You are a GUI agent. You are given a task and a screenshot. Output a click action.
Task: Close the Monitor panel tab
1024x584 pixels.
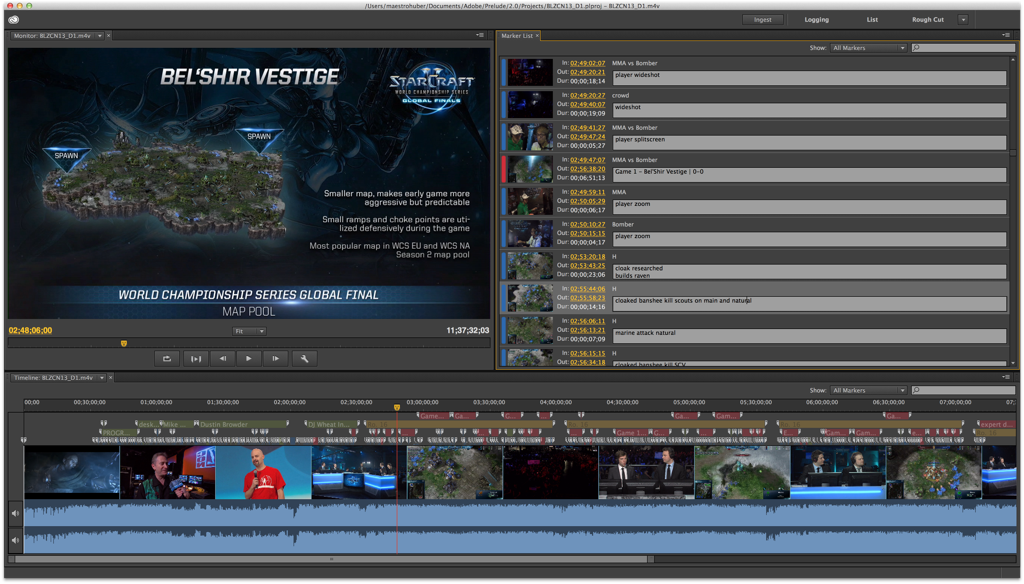108,36
